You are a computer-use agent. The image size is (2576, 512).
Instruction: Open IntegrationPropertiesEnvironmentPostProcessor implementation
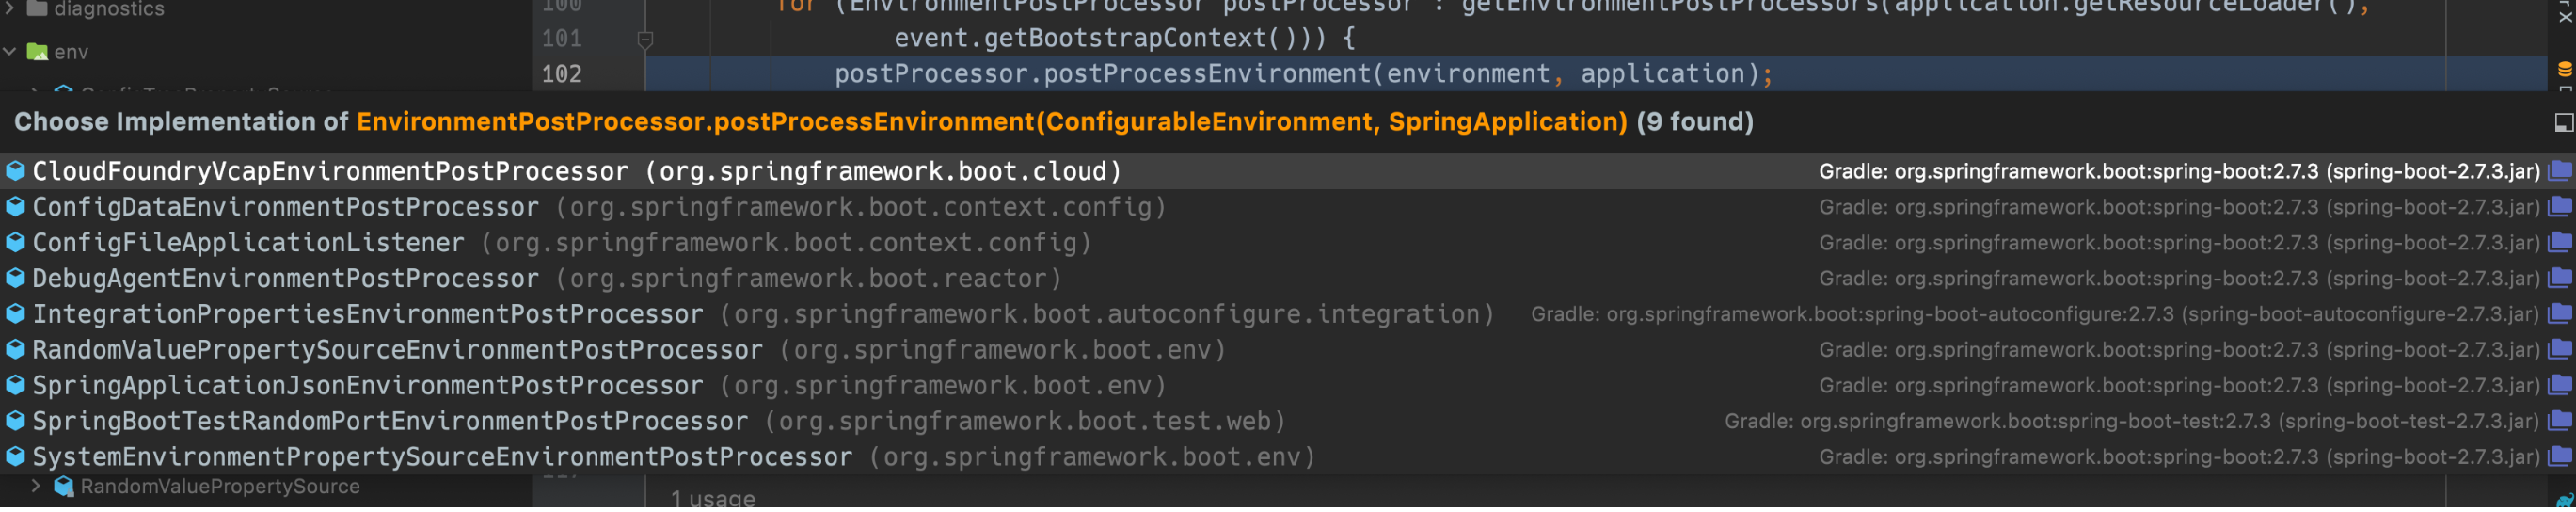1288,315
